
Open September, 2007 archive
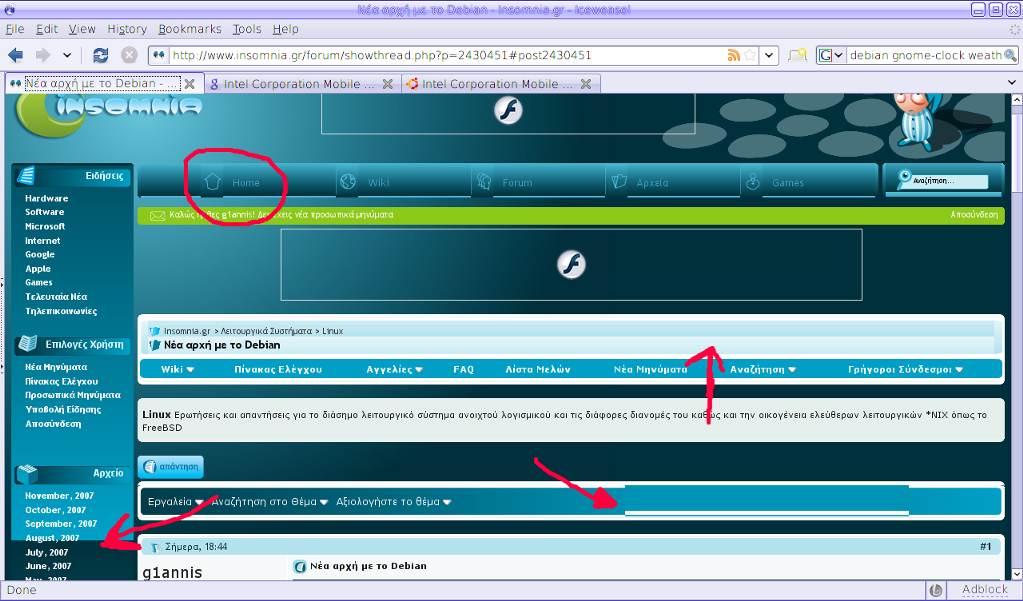click(x=61, y=524)
